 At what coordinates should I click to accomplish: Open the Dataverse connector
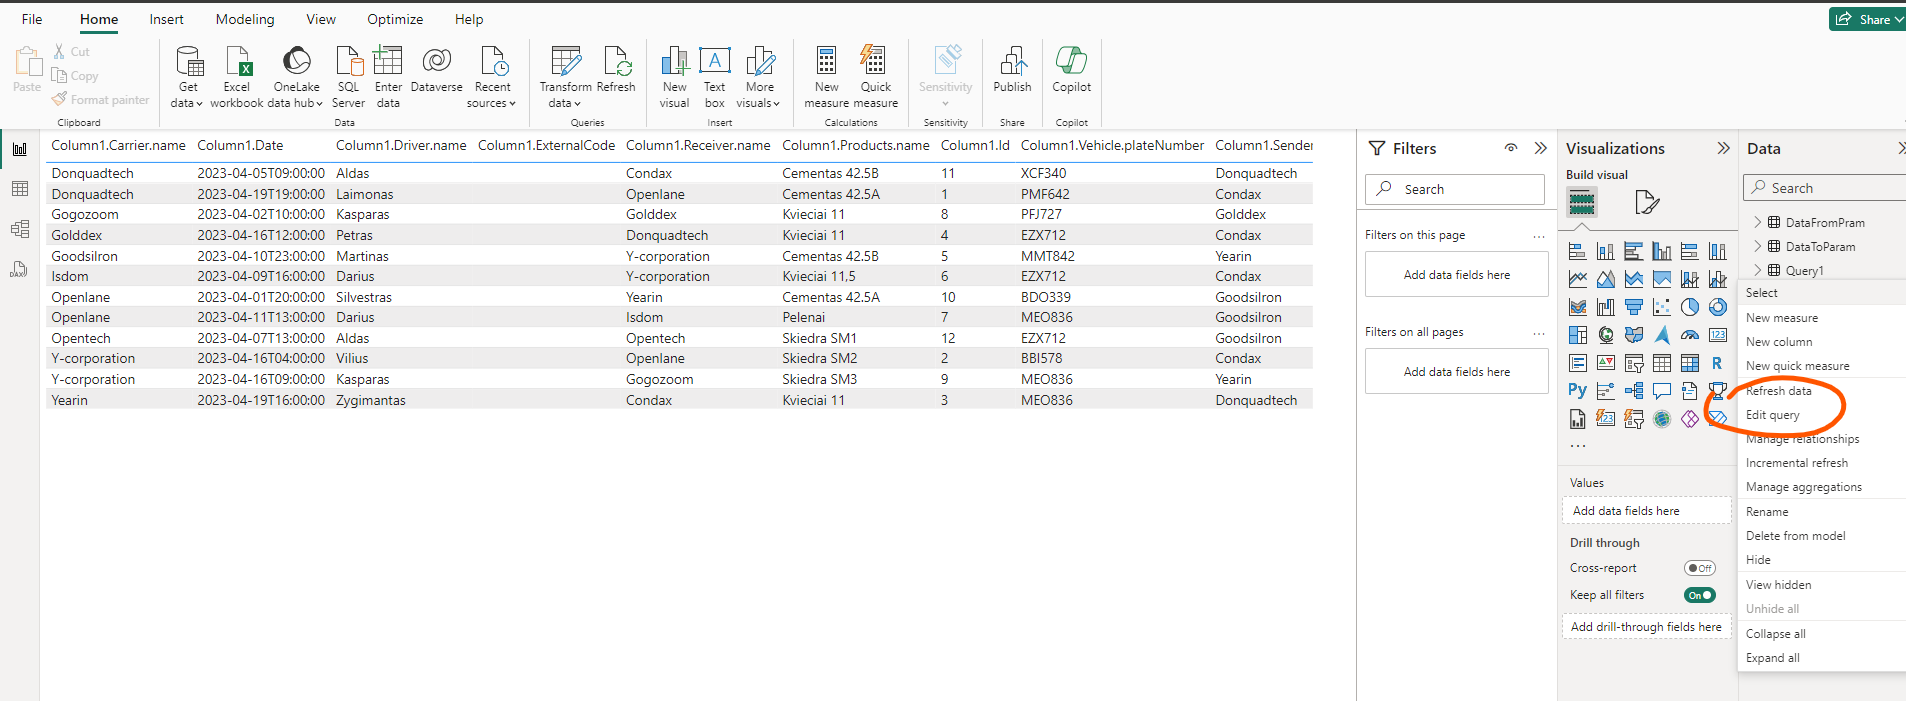(x=436, y=70)
